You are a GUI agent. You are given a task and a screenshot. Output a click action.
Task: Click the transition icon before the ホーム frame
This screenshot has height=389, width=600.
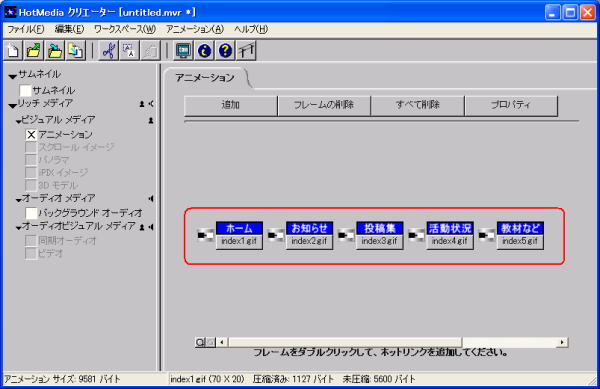[205, 235]
